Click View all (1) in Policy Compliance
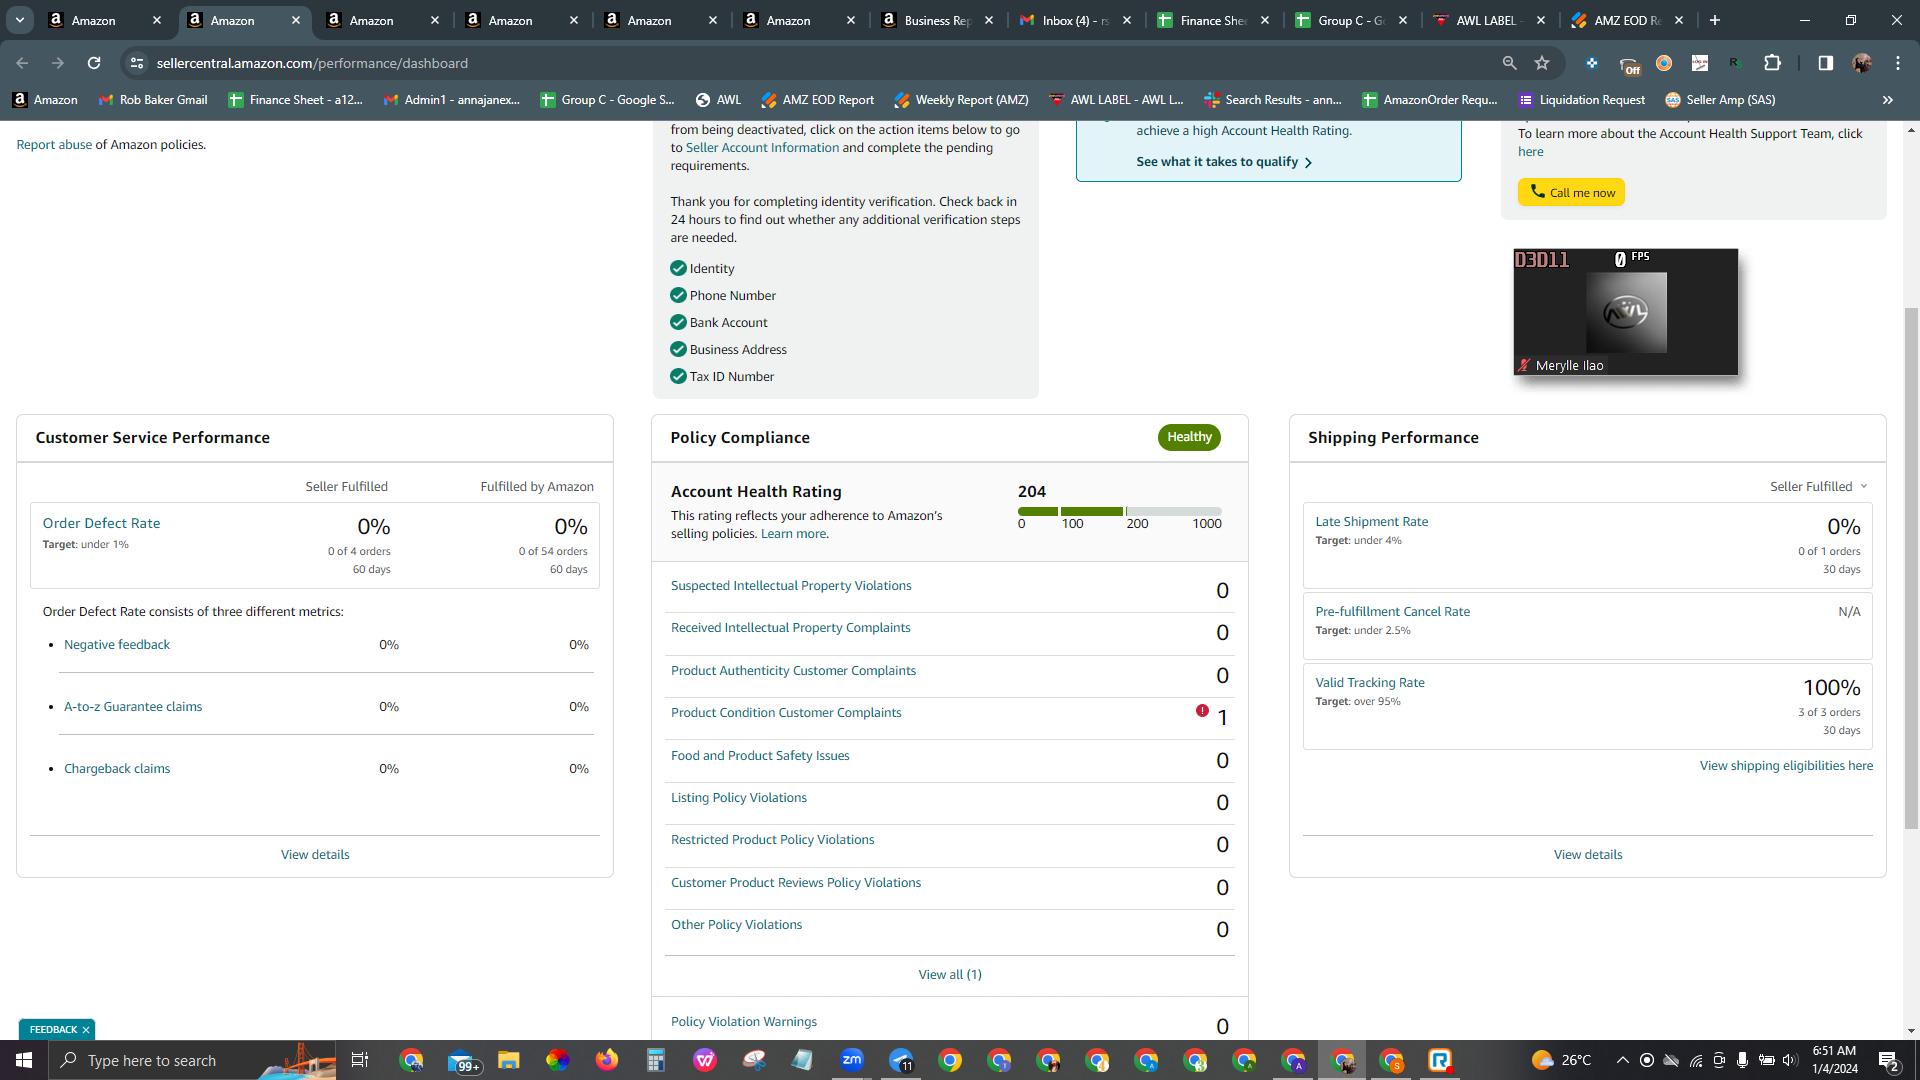Image resolution: width=1920 pixels, height=1080 pixels. point(950,975)
